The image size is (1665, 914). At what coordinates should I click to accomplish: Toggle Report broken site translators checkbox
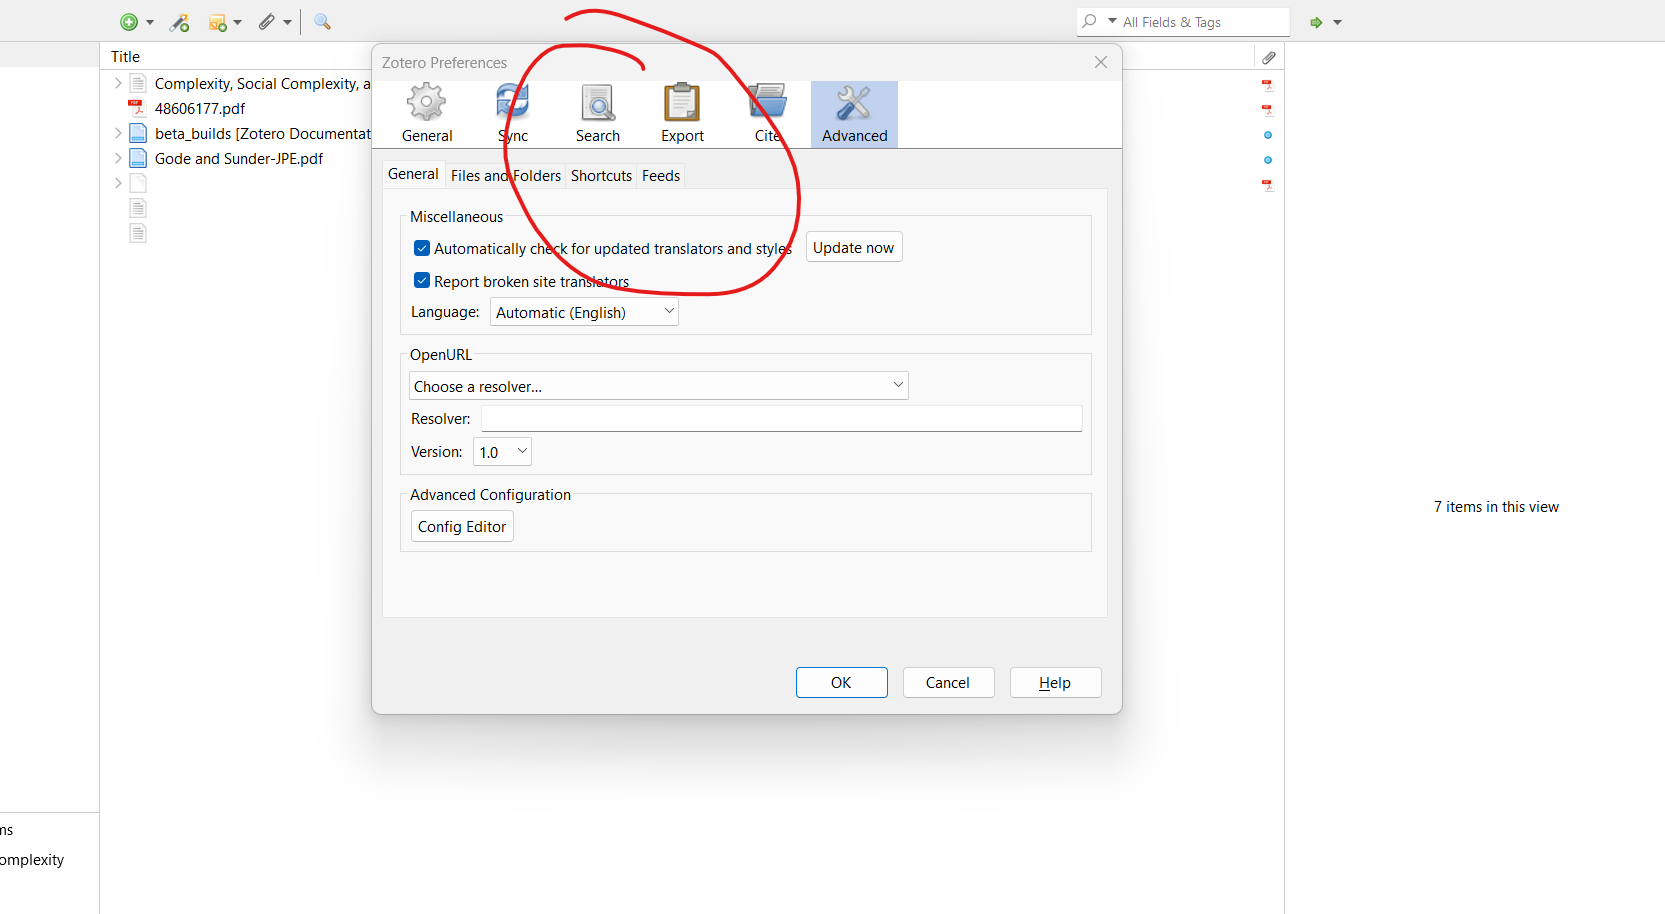click(422, 281)
